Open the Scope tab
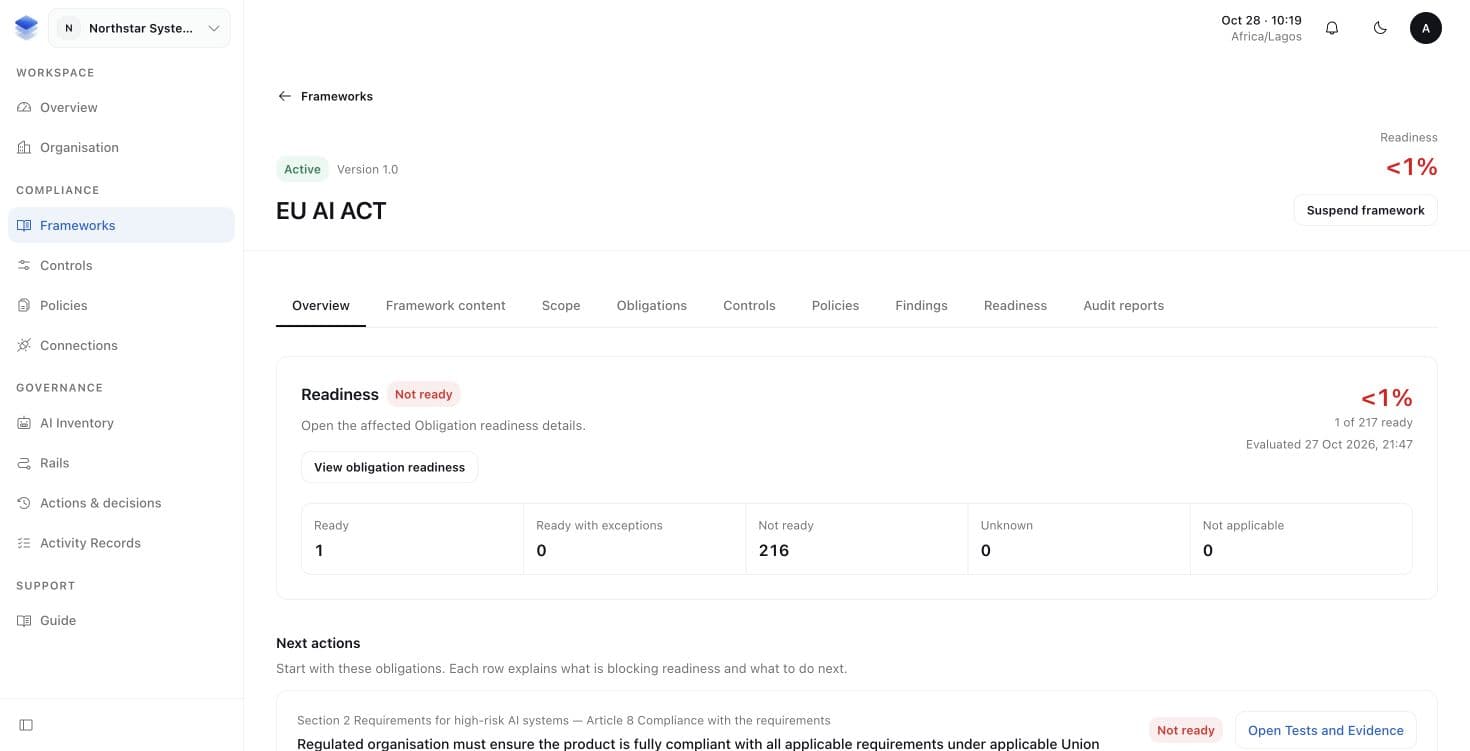Viewport: 1470px width, 751px height. click(x=561, y=305)
